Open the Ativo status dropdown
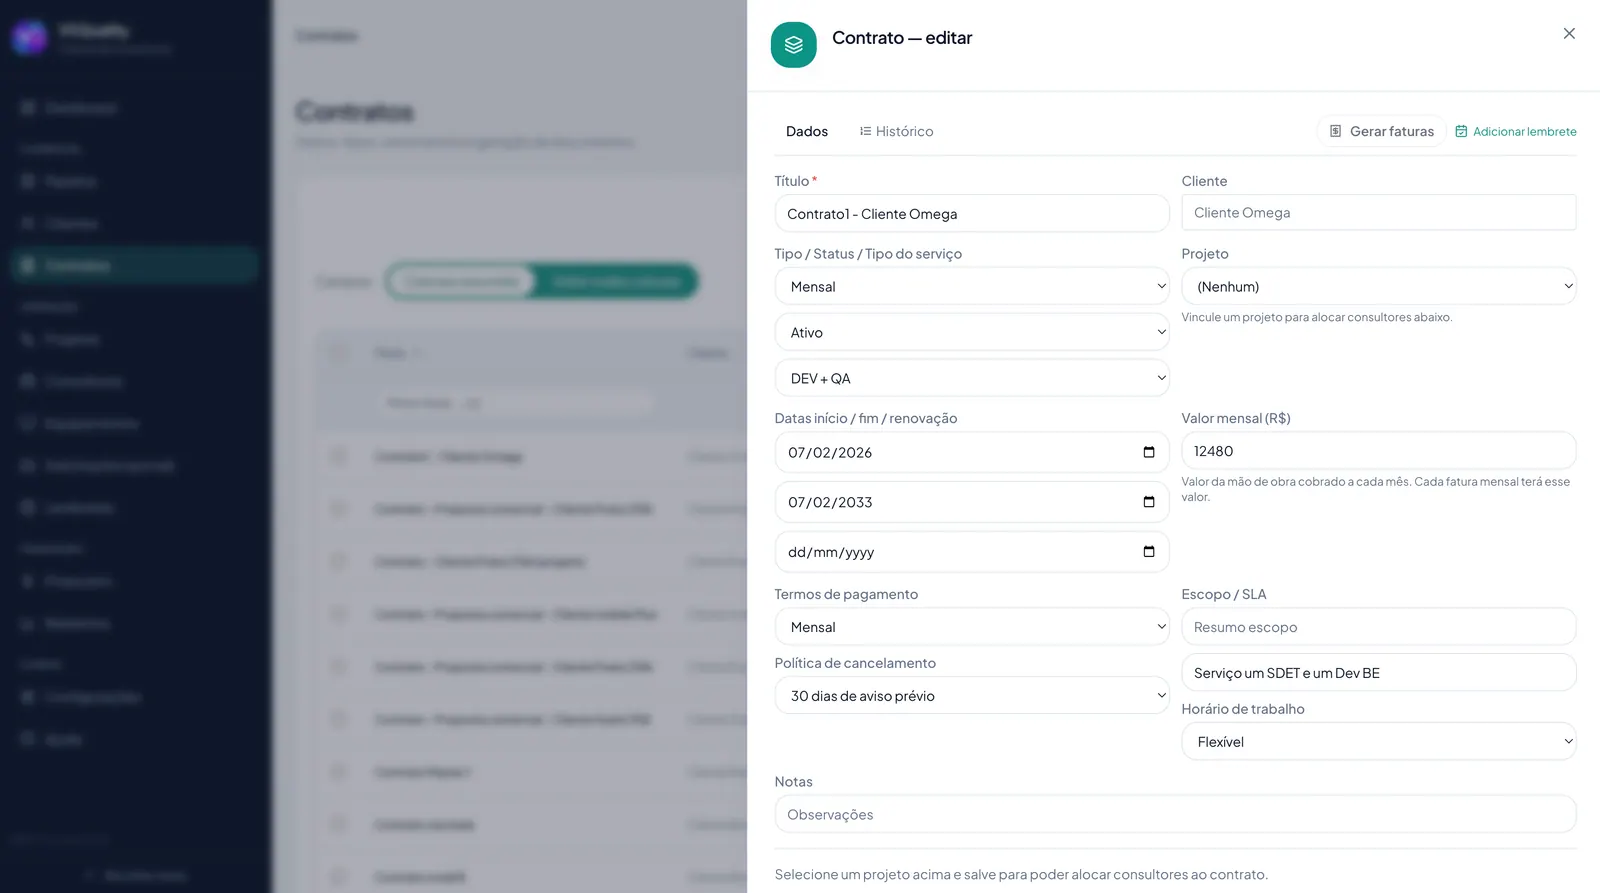Viewport: 1600px width, 893px height. [972, 332]
